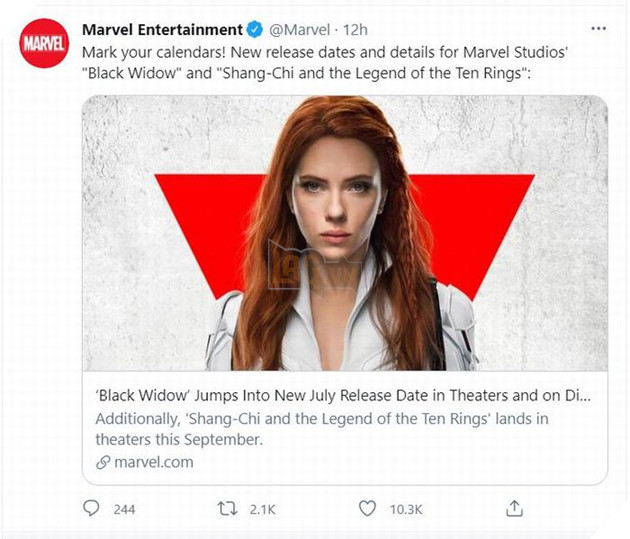Click the marvel.com domain link
This screenshot has height=539, width=630.
click(x=153, y=462)
